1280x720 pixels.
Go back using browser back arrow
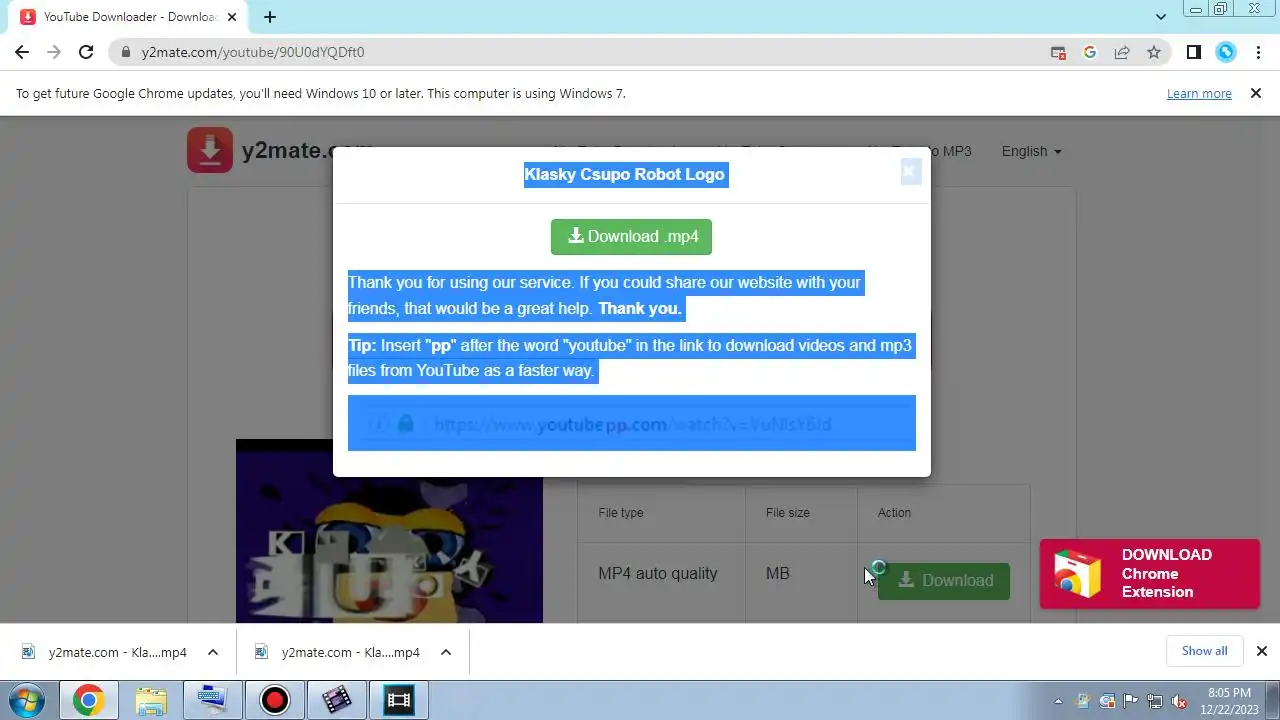[x=22, y=52]
